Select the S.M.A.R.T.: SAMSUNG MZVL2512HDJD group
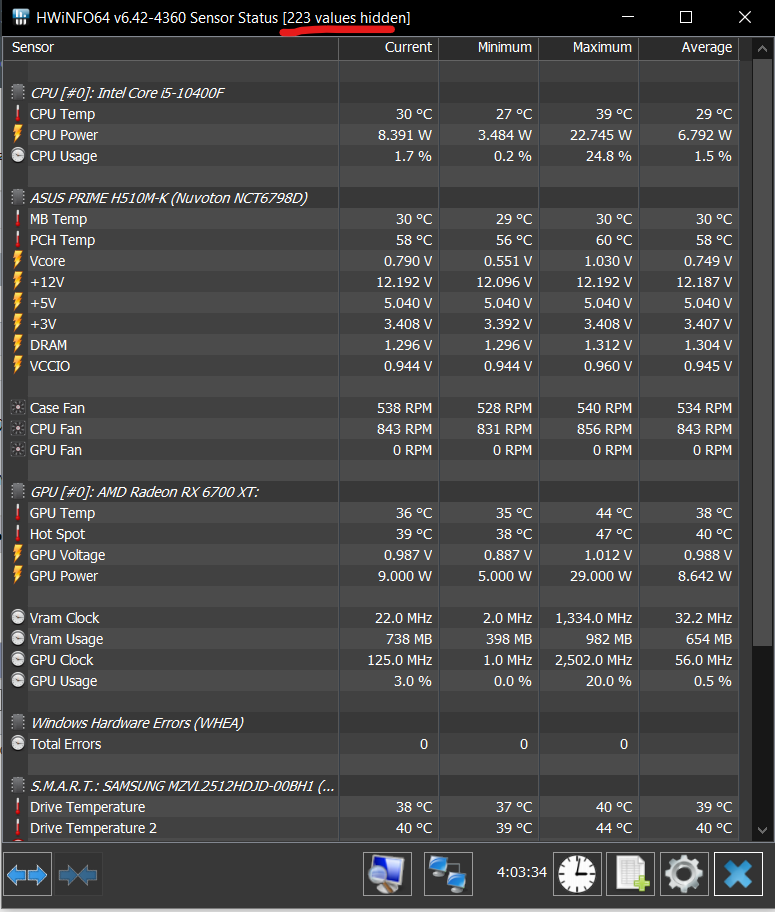Image resolution: width=775 pixels, height=912 pixels. point(371,786)
